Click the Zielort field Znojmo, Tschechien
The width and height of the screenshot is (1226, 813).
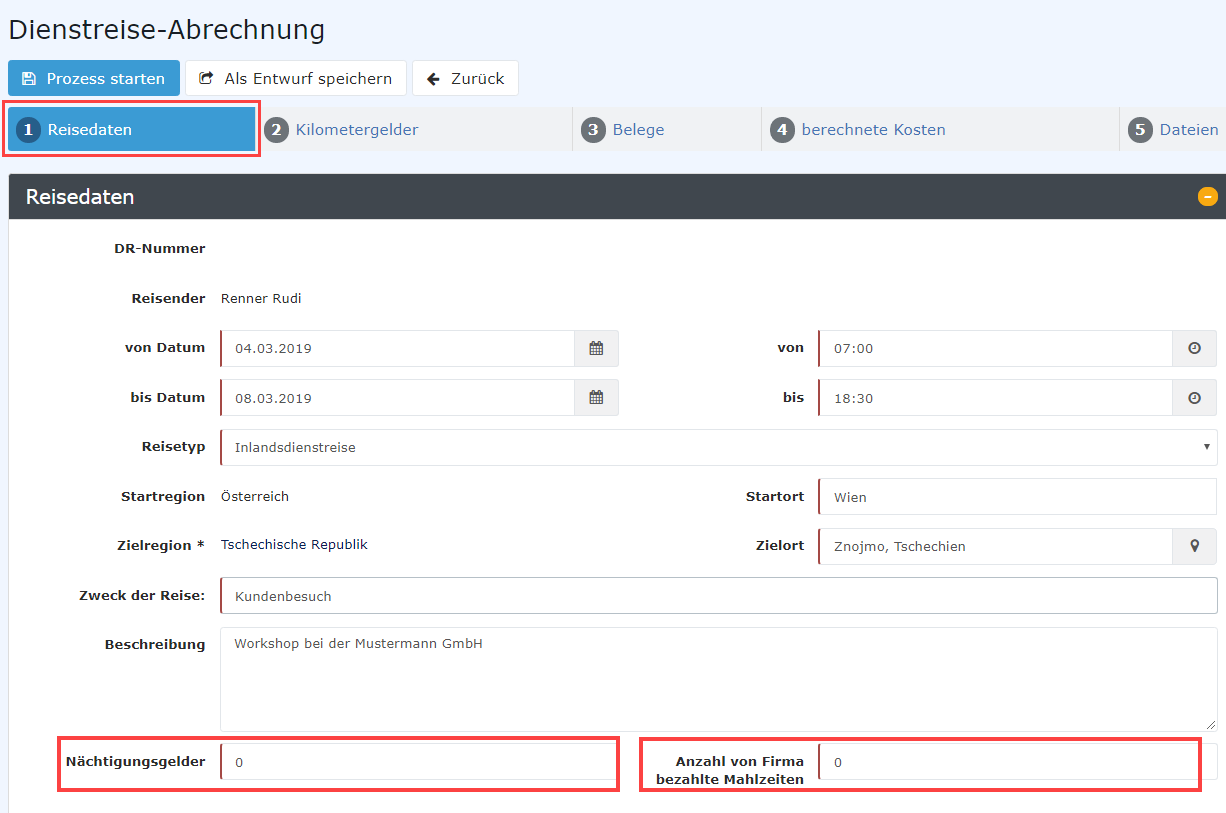click(x=995, y=546)
